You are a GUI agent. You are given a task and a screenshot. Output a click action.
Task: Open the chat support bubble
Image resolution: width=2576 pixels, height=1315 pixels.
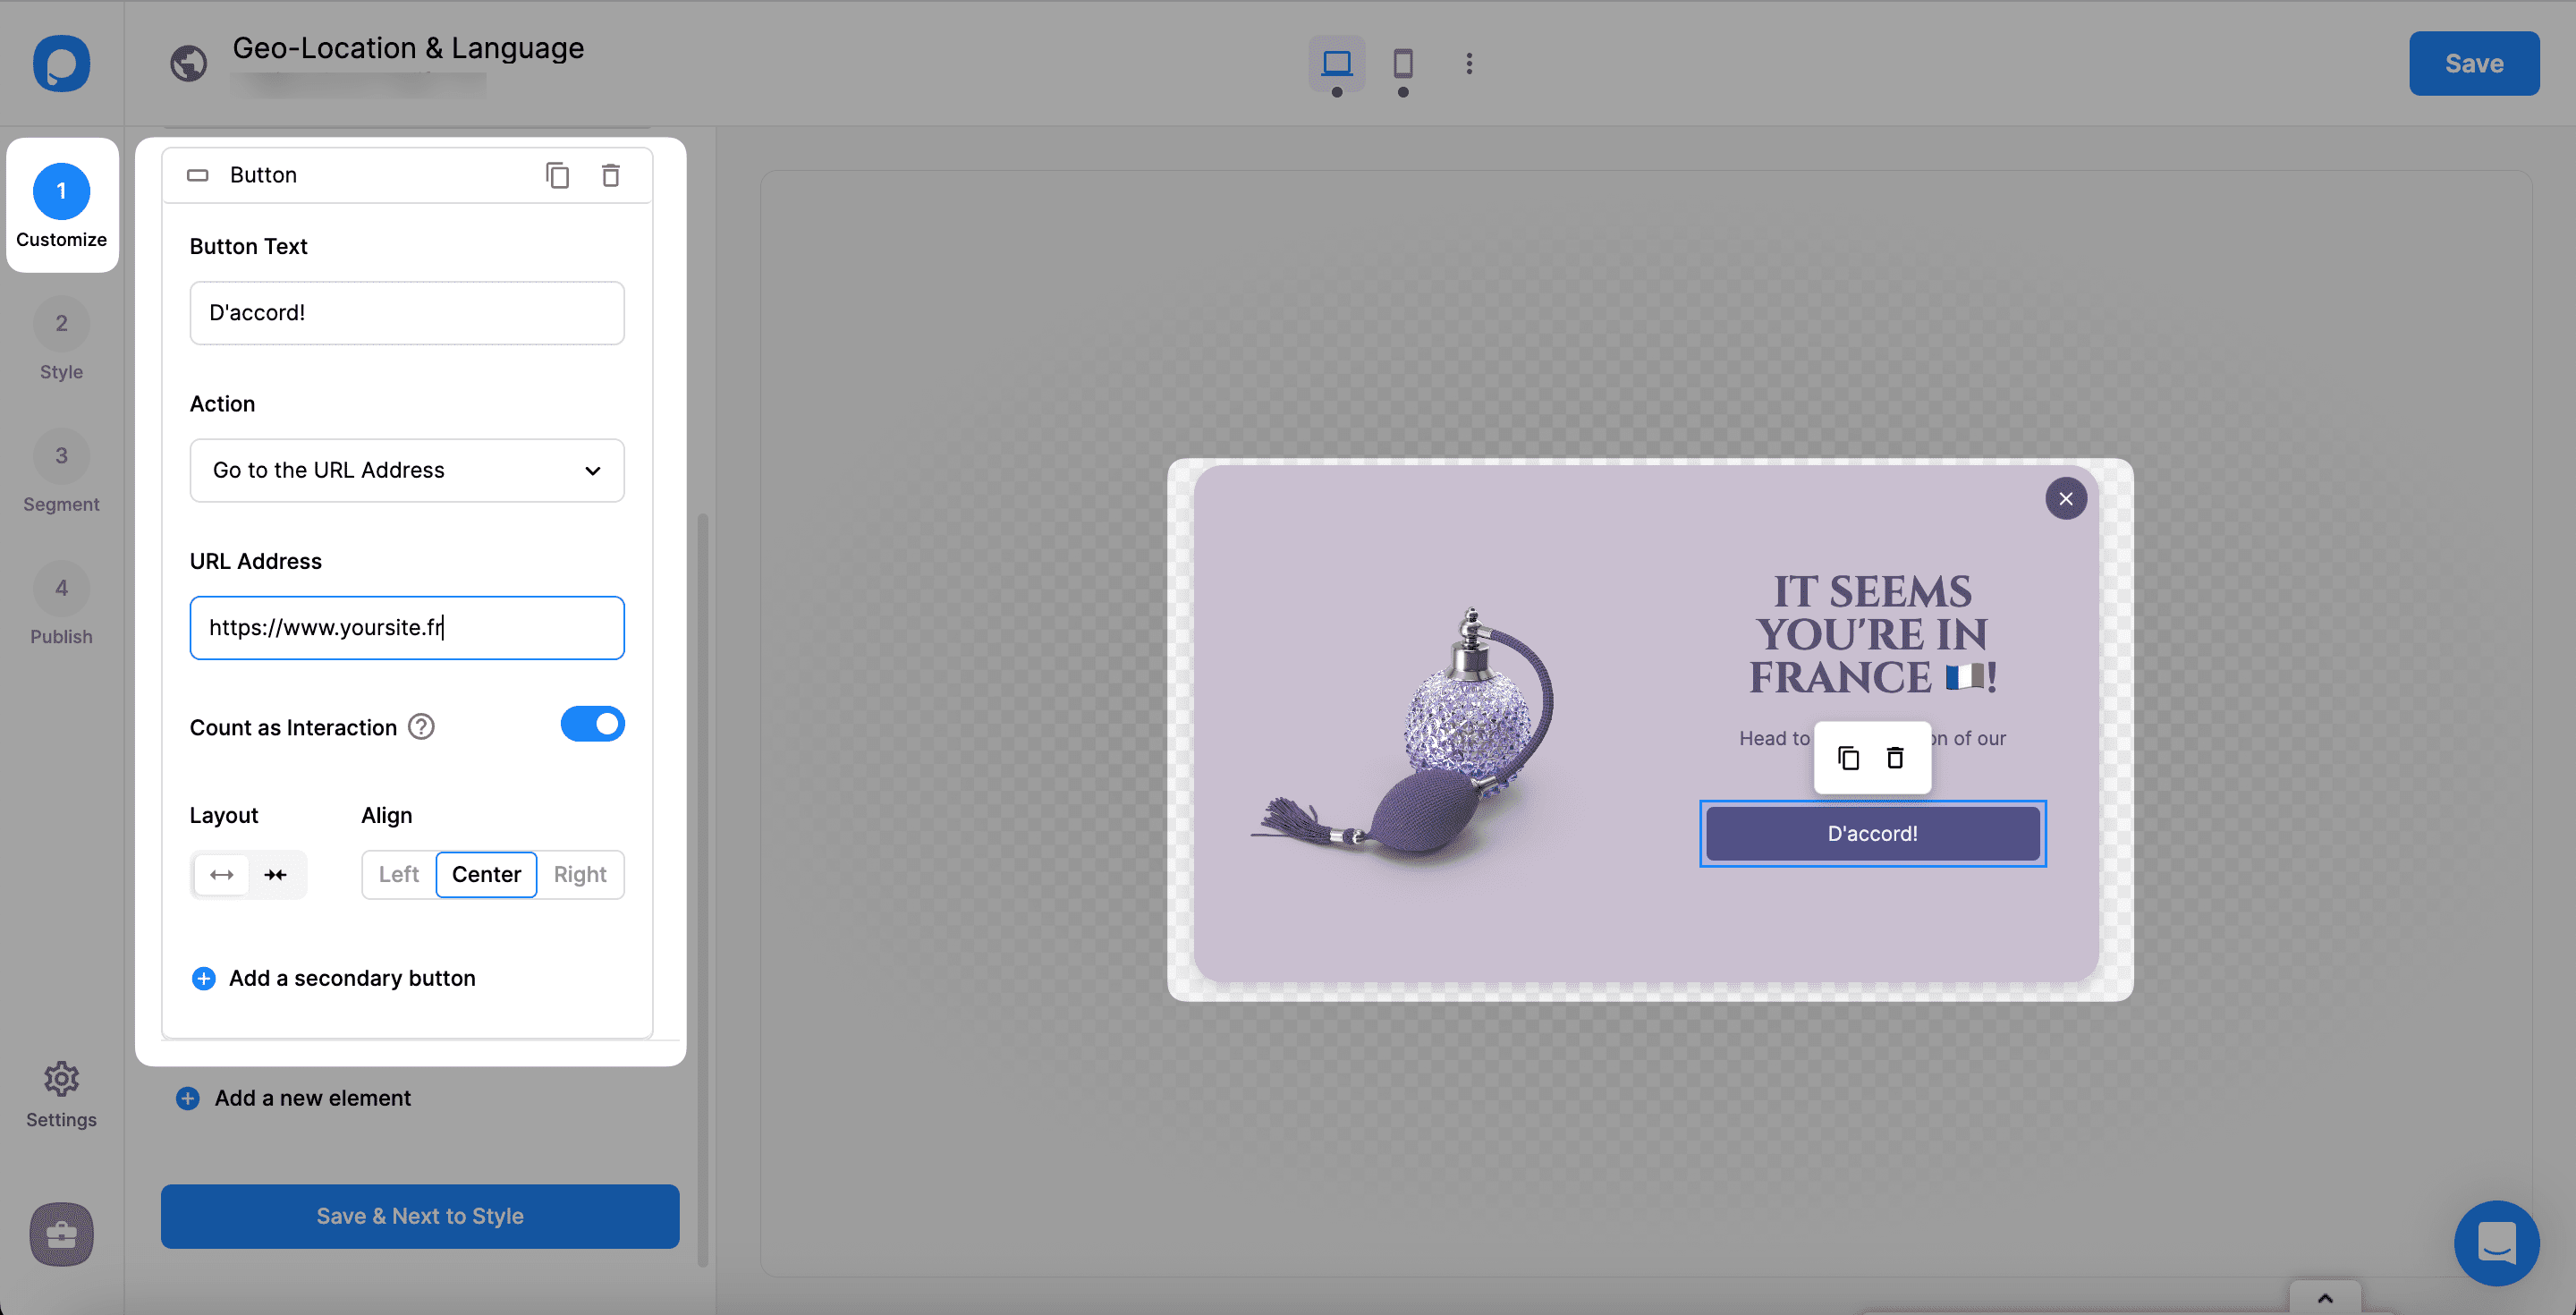click(2496, 1243)
